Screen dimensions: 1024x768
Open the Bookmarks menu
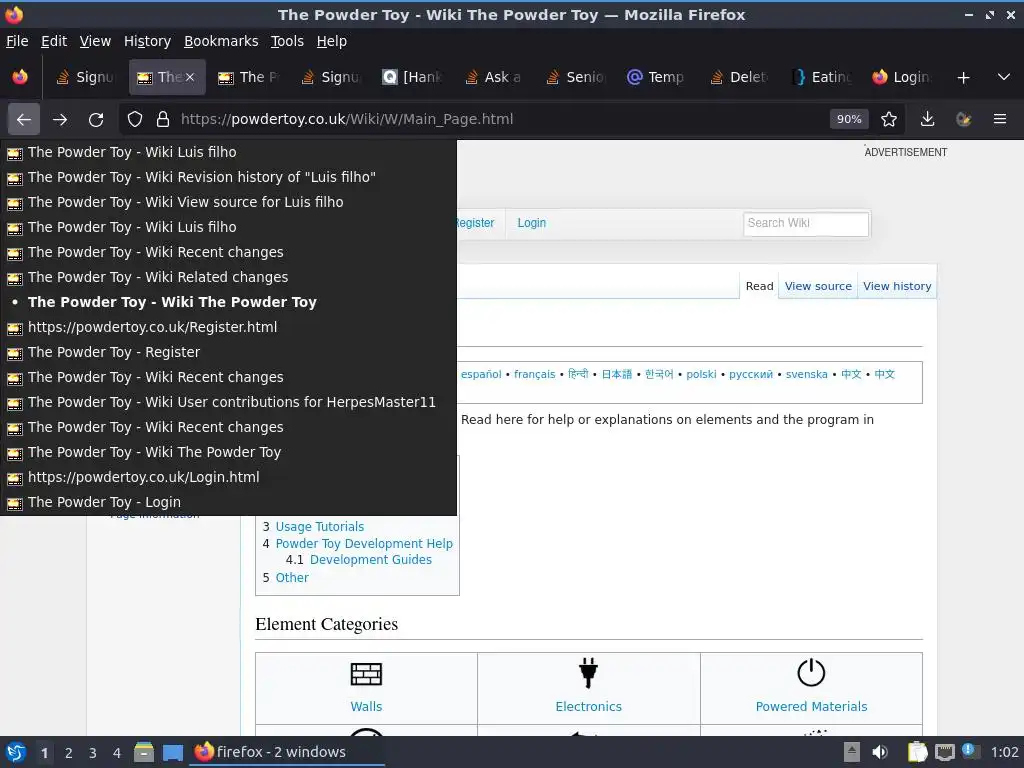tap(221, 41)
